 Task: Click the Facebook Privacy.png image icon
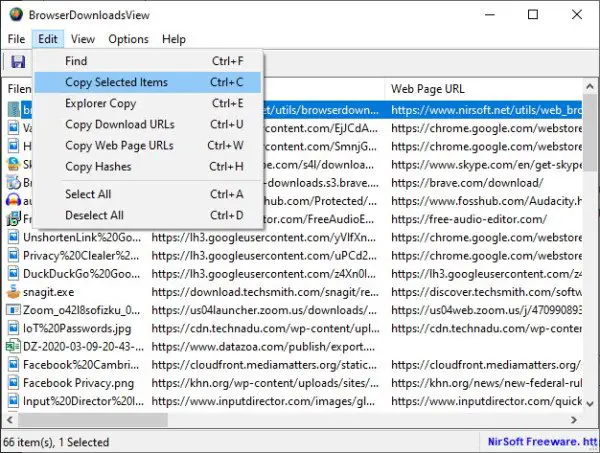pyautogui.click(x=13, y=383)
